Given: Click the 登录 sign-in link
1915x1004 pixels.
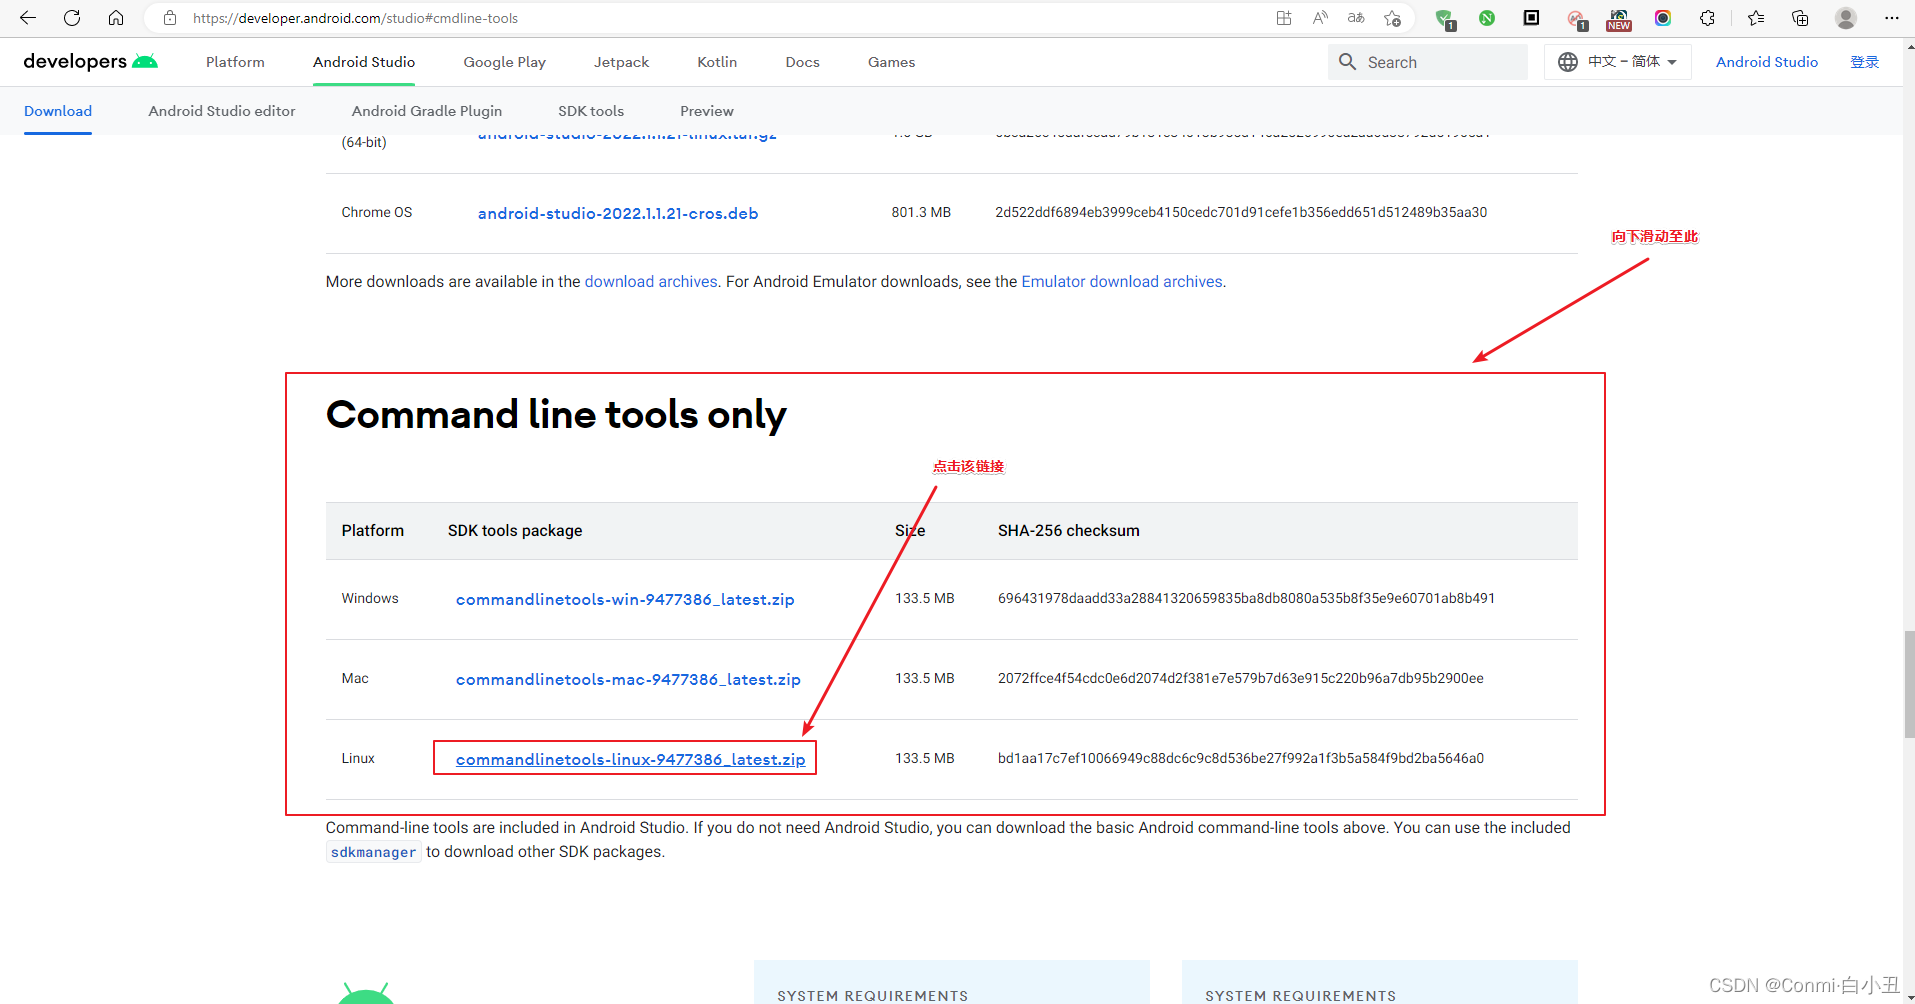Looking at the screenshot, I should click(x=1864, y=62).
